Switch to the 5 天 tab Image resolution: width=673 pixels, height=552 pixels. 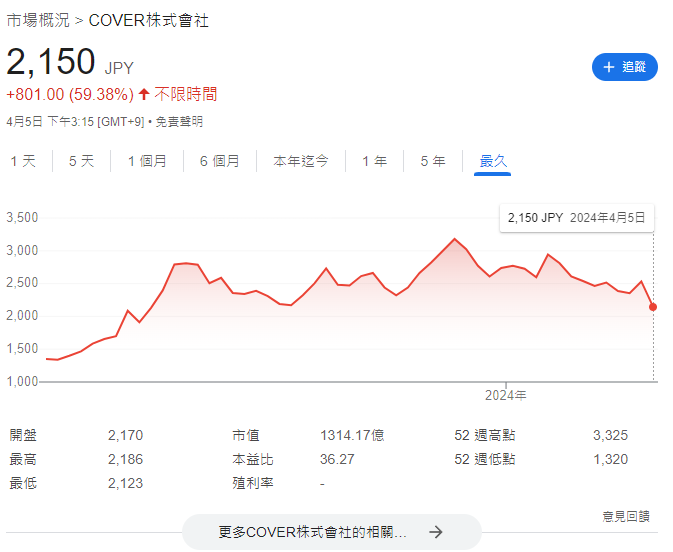coord(81,161)
